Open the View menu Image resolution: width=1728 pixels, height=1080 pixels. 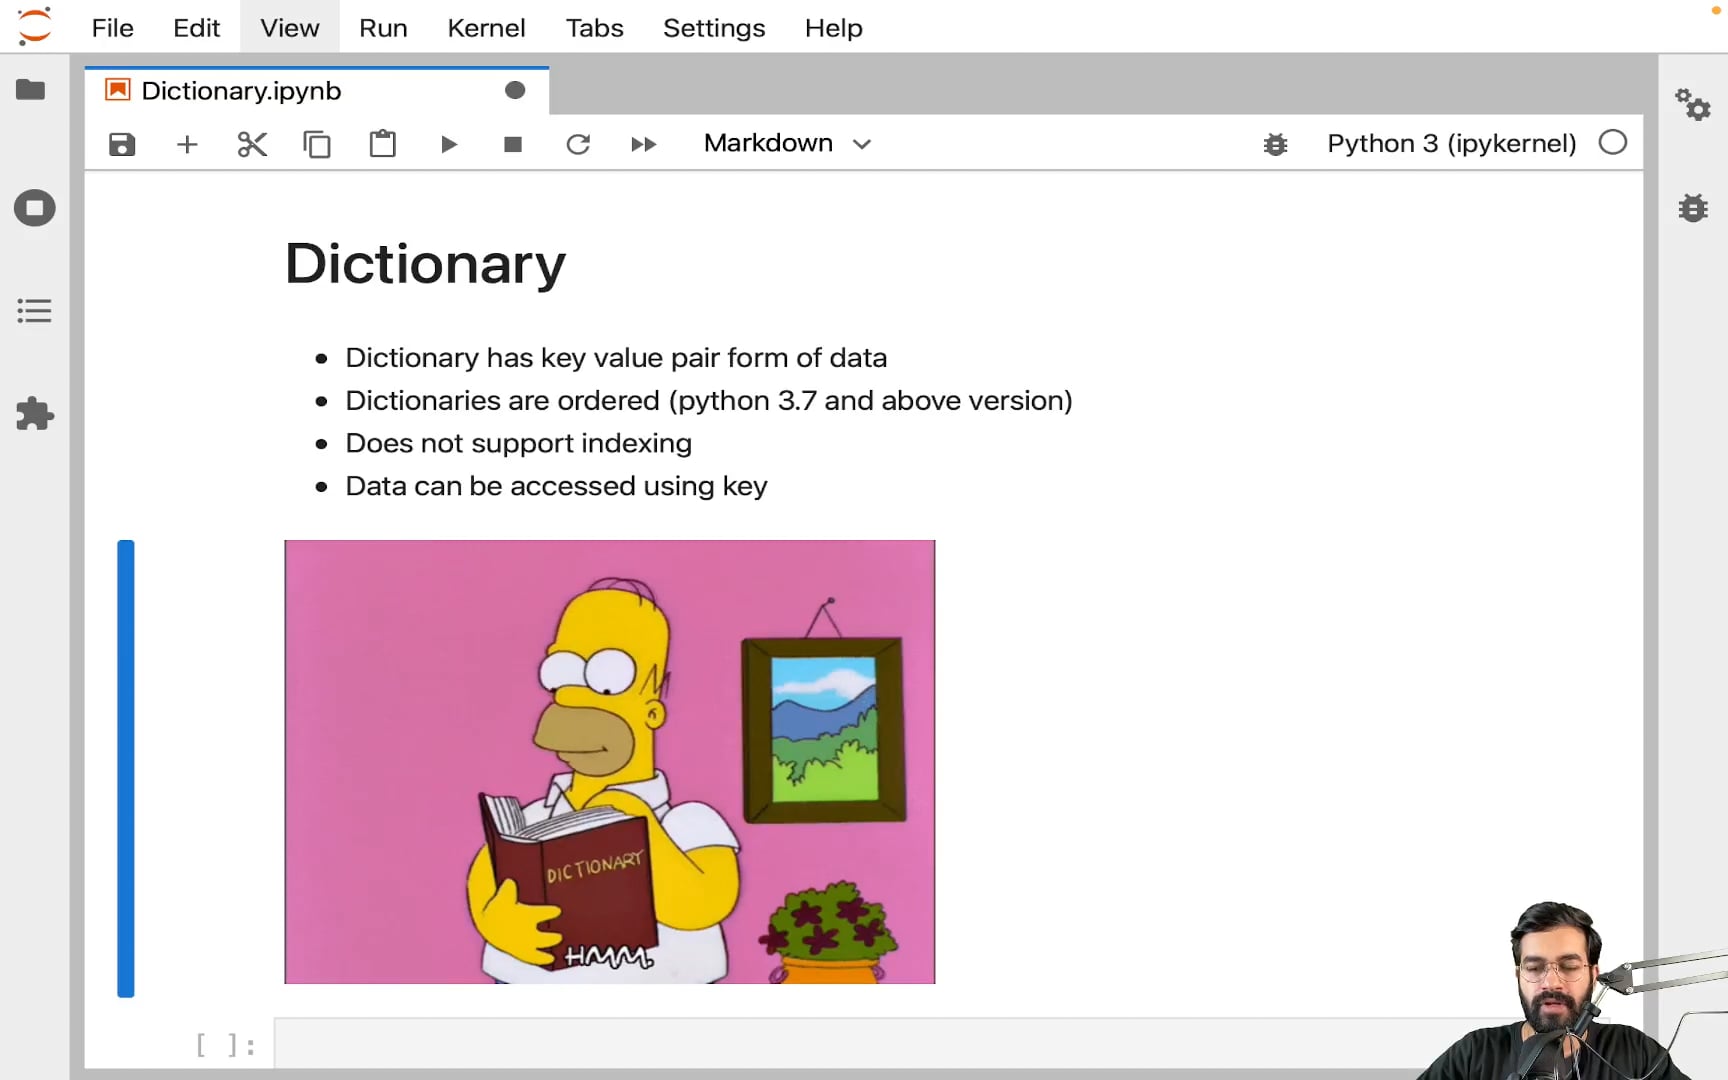click(290, 28)
